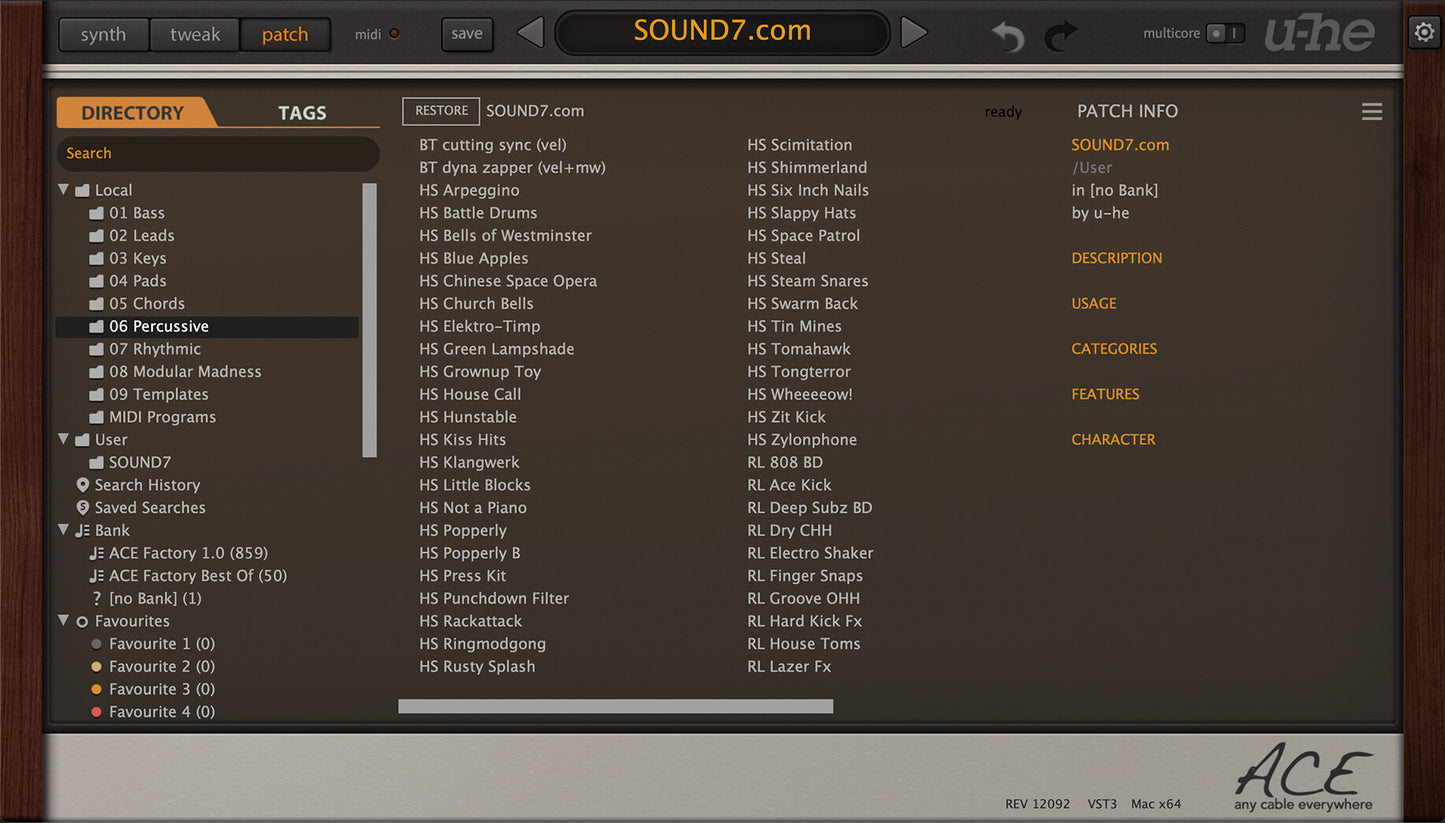Screen dimensions: 1445x823
Task: Click the Favourite 4 red dot
Action: pyautogui.click(x=97, y=712)
